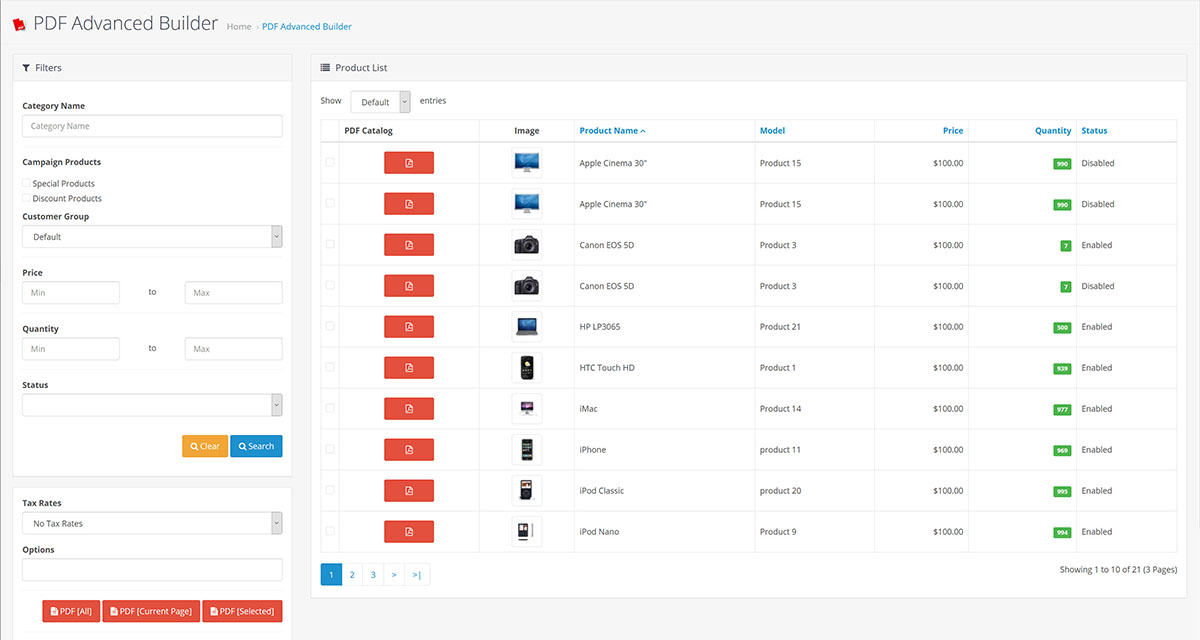The image size is (1200, 640).
Task: Click PDF catalog button for HTC Touch HD
Action: [409, 368]
